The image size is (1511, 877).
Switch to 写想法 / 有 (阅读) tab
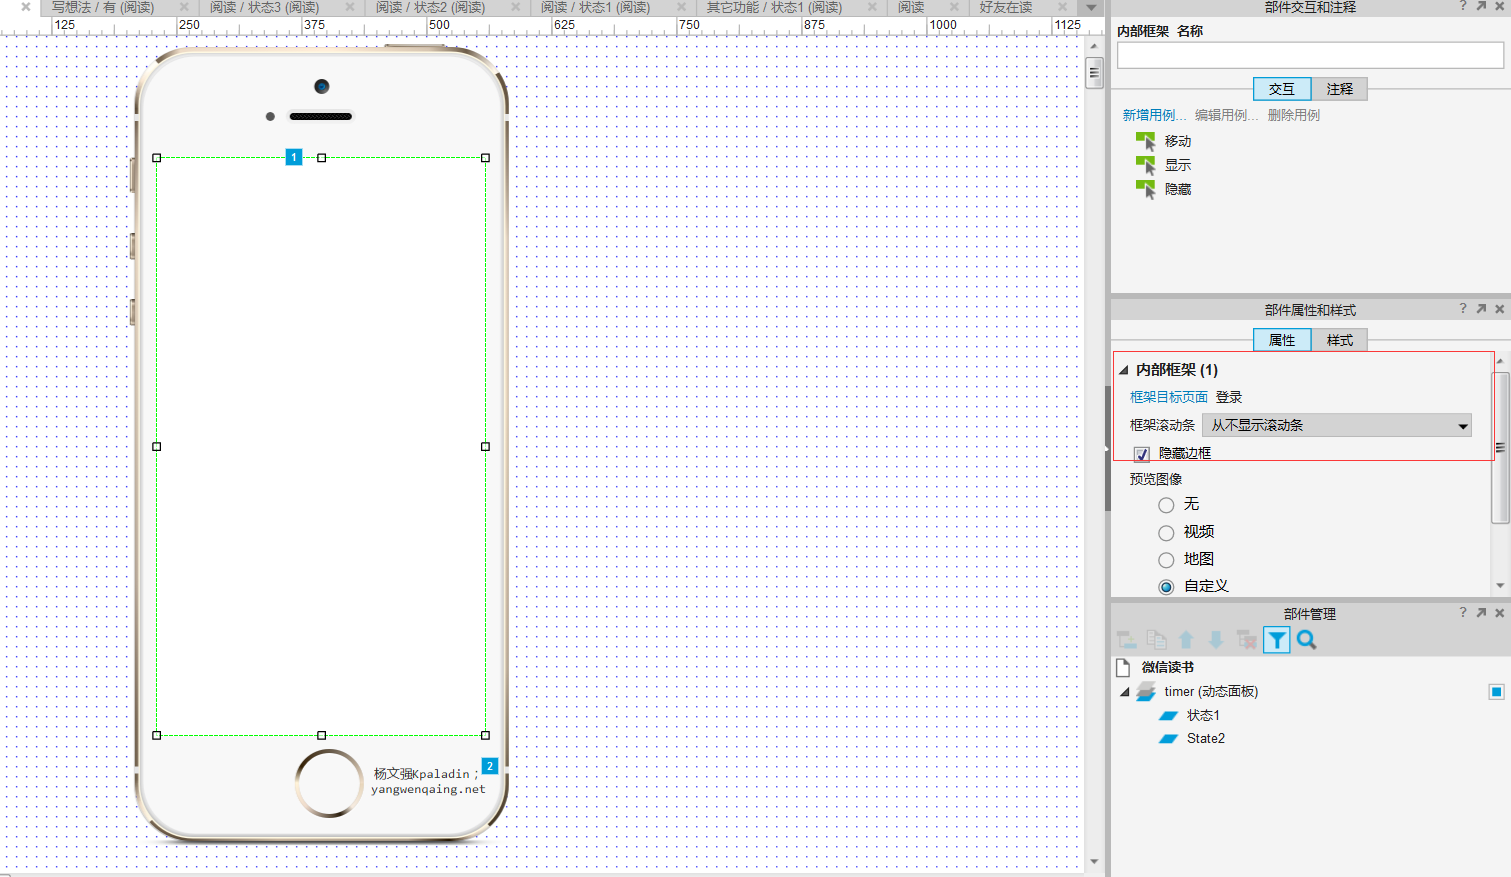[103, 7]
